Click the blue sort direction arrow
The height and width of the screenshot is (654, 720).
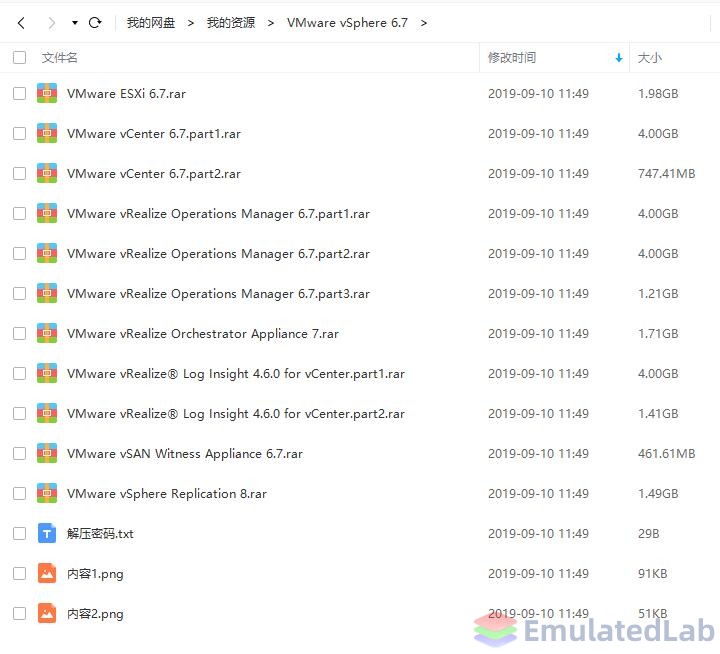point(619,57)
